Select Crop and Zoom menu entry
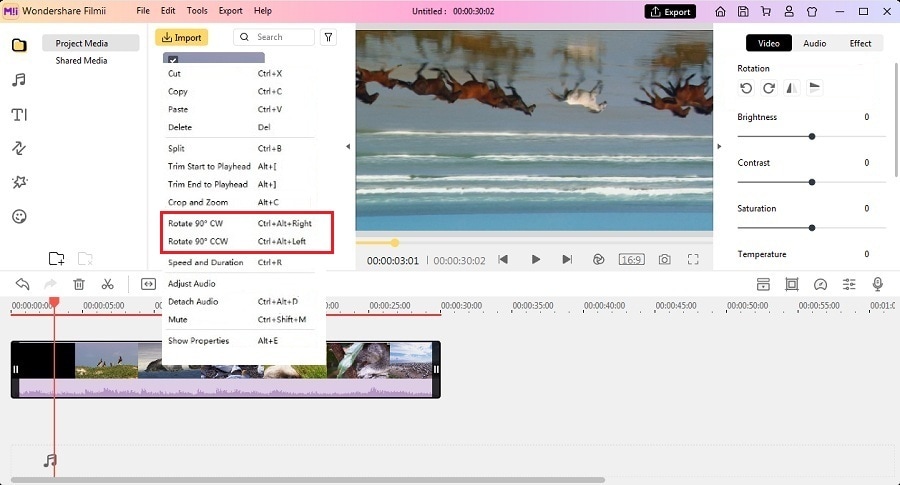This screenshot has height=485, width=900. click(x=239, y=202)
